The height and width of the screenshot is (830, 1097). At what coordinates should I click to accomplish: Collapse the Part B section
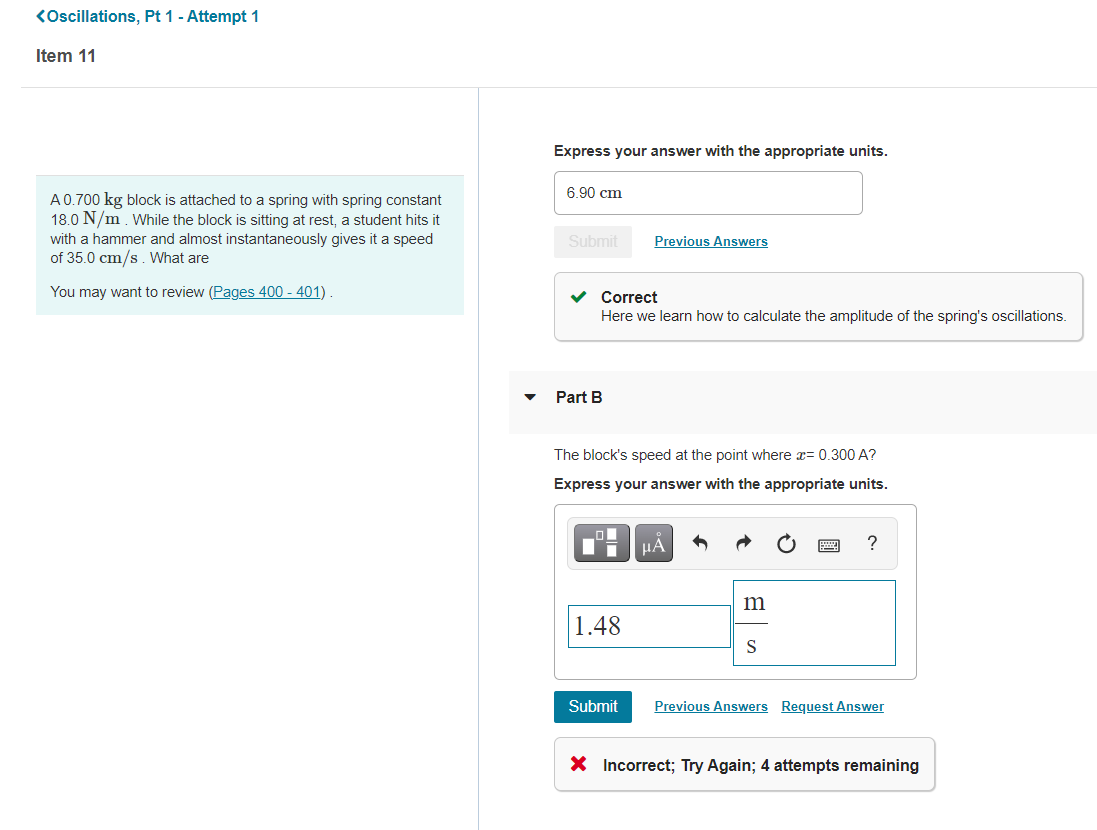[529, 397]
